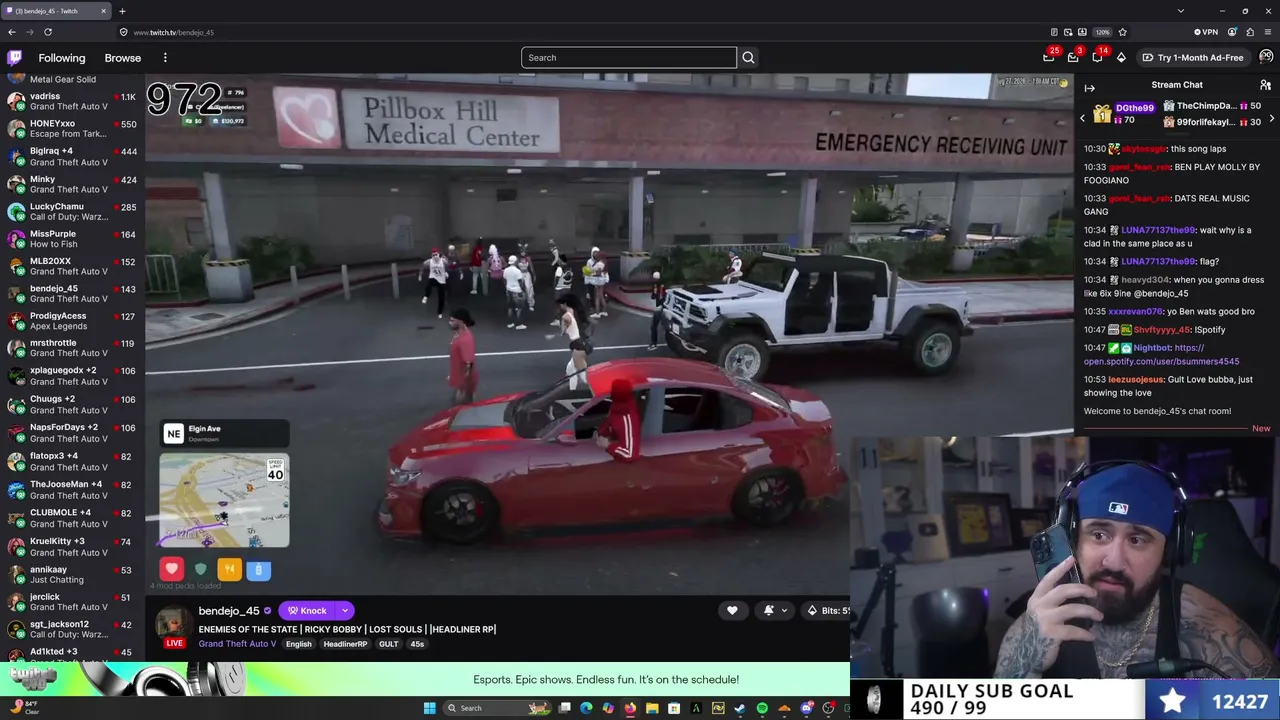The image size is (1280, 720).
Task: Click the VPN button in browser toolbar
Action: 1207,32
